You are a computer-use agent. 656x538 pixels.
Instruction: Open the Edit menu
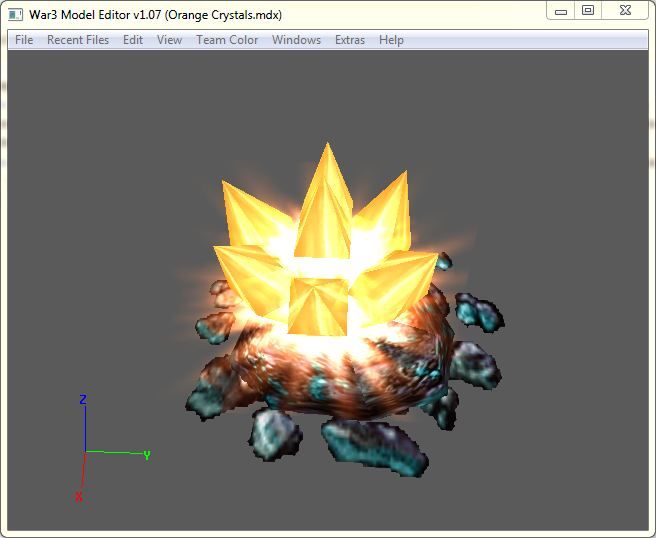point(133,40)
